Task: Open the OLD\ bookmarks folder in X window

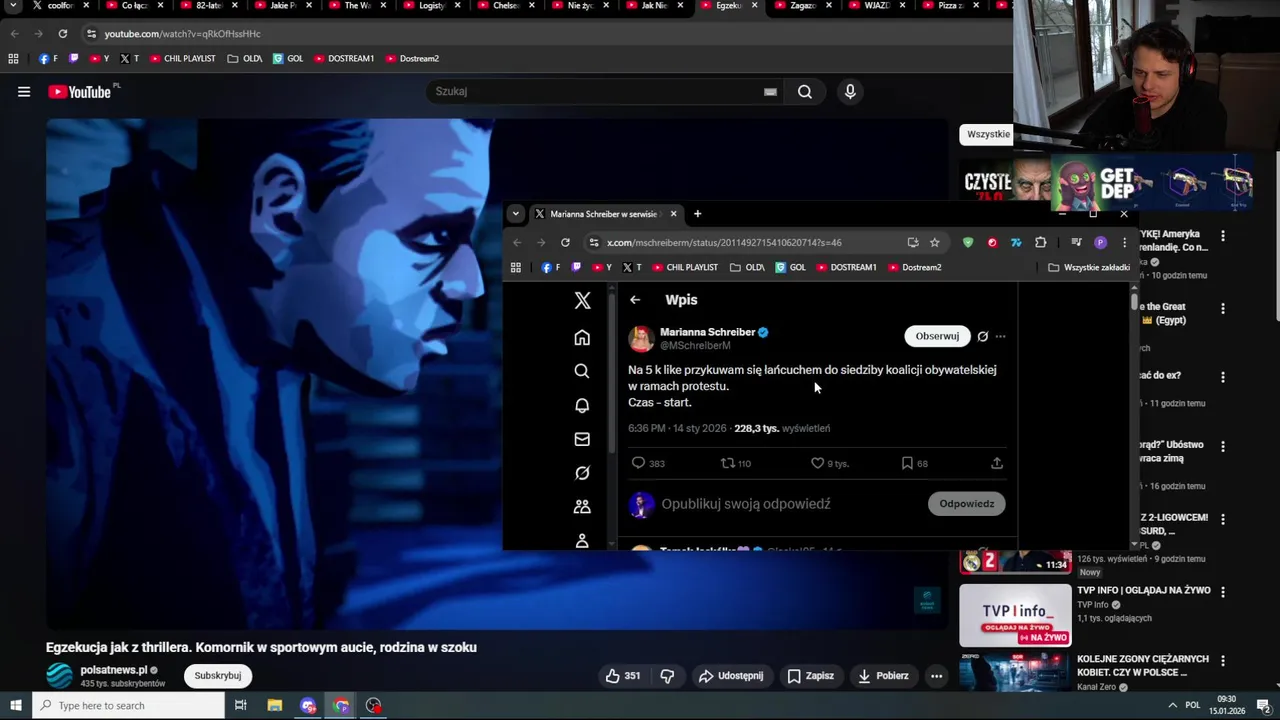Action: 747,267
